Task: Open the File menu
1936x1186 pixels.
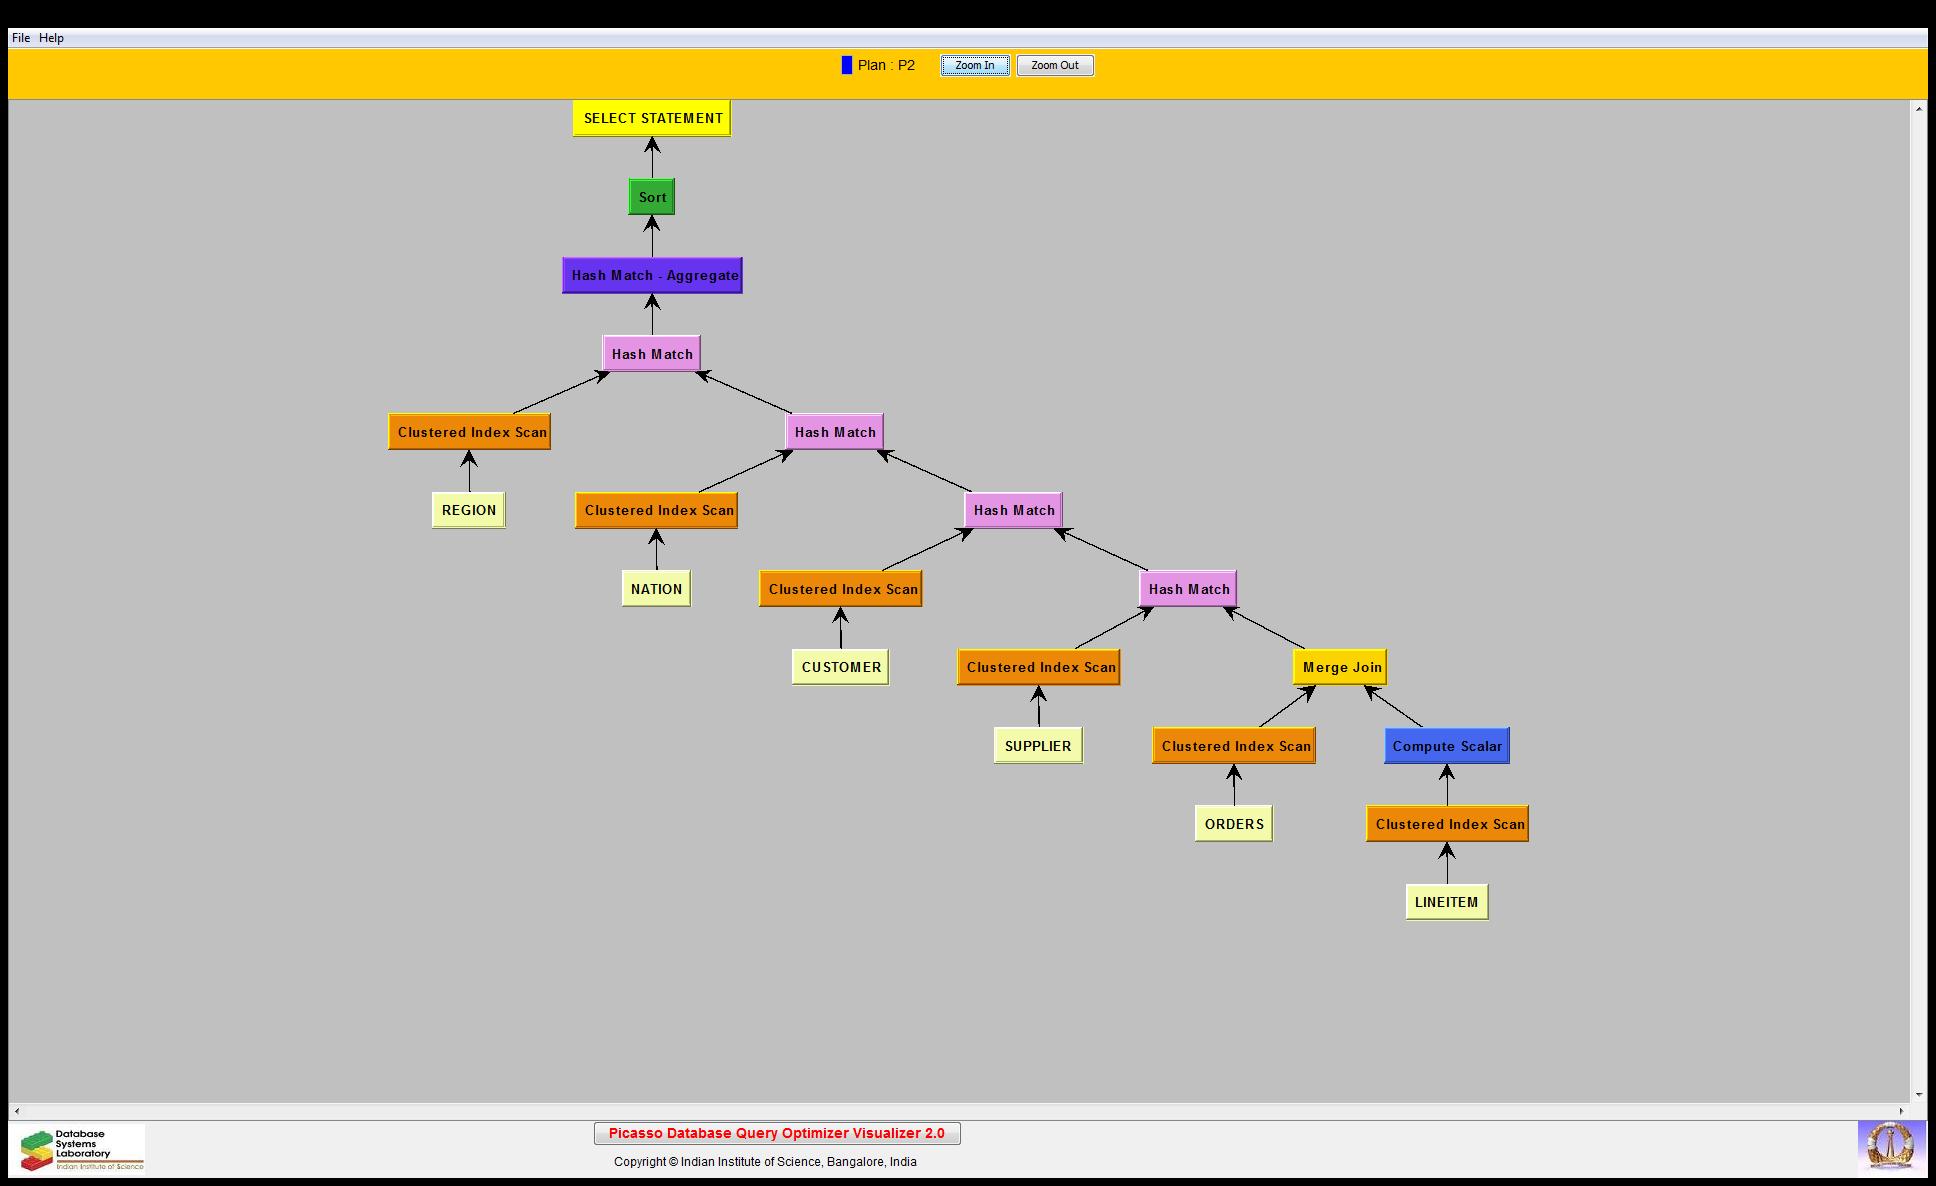Action: [21, 38]
